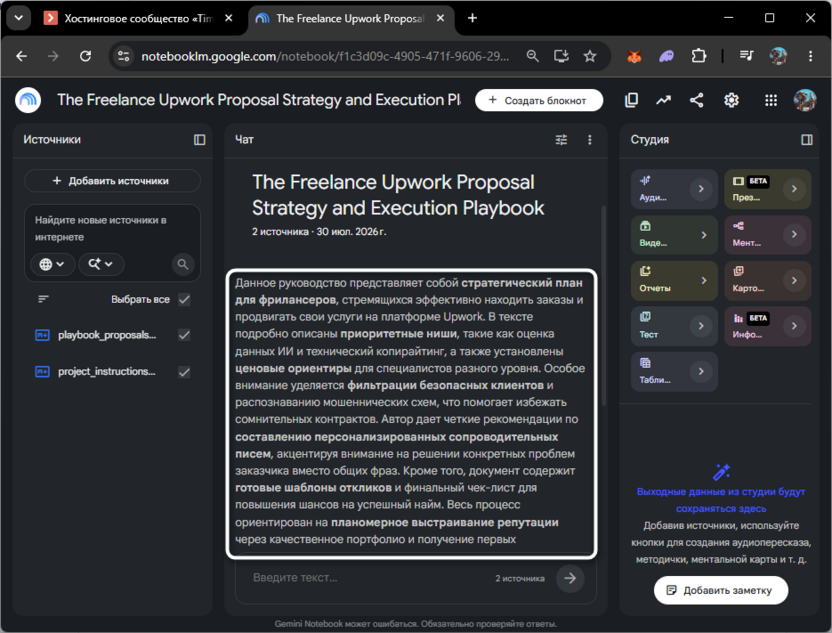Click the chat vertical scrollbar
This screenshot has height=633, width=832.
603,306
